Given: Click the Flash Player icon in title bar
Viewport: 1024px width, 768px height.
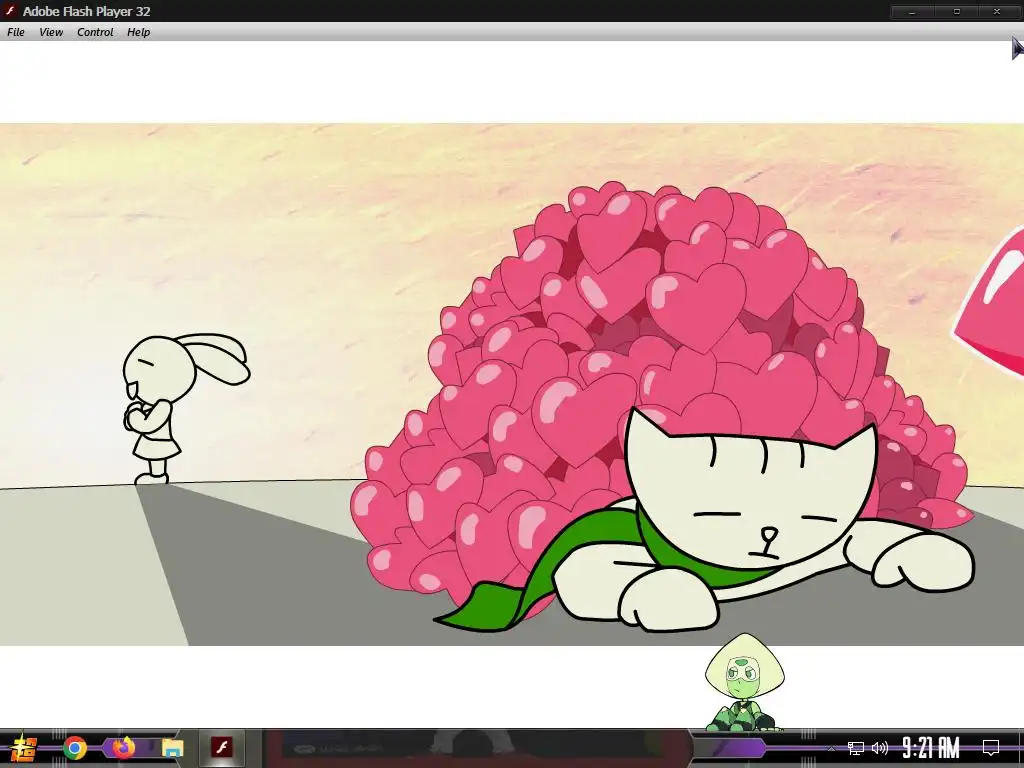Looking at the screenshot, I should coord(10,10).
